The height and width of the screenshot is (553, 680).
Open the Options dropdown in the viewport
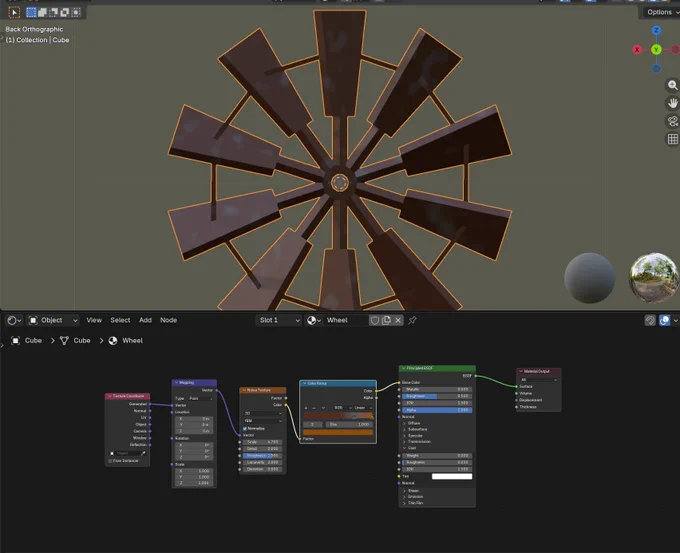(661, 12)
